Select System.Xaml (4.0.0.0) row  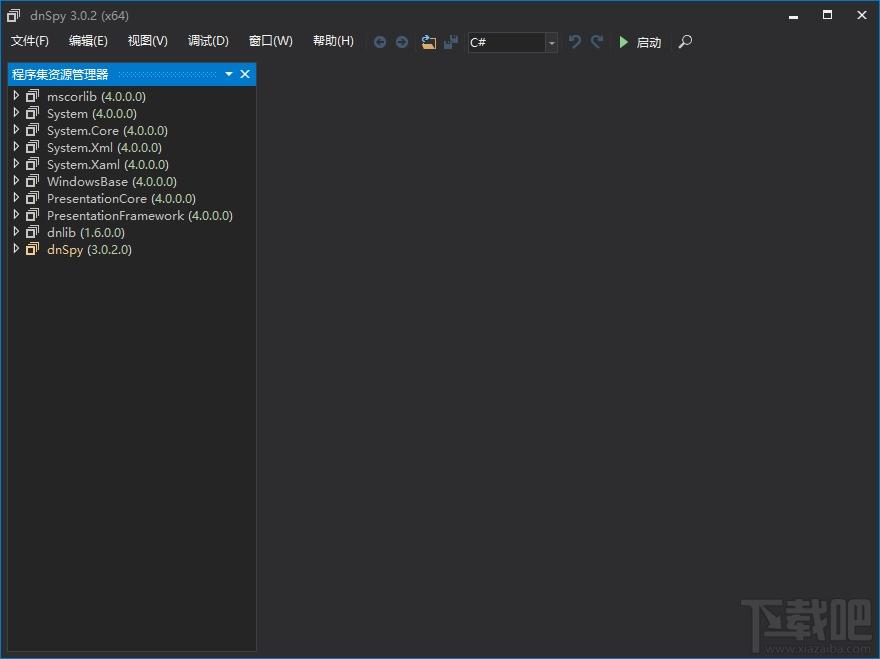point(108,164)
